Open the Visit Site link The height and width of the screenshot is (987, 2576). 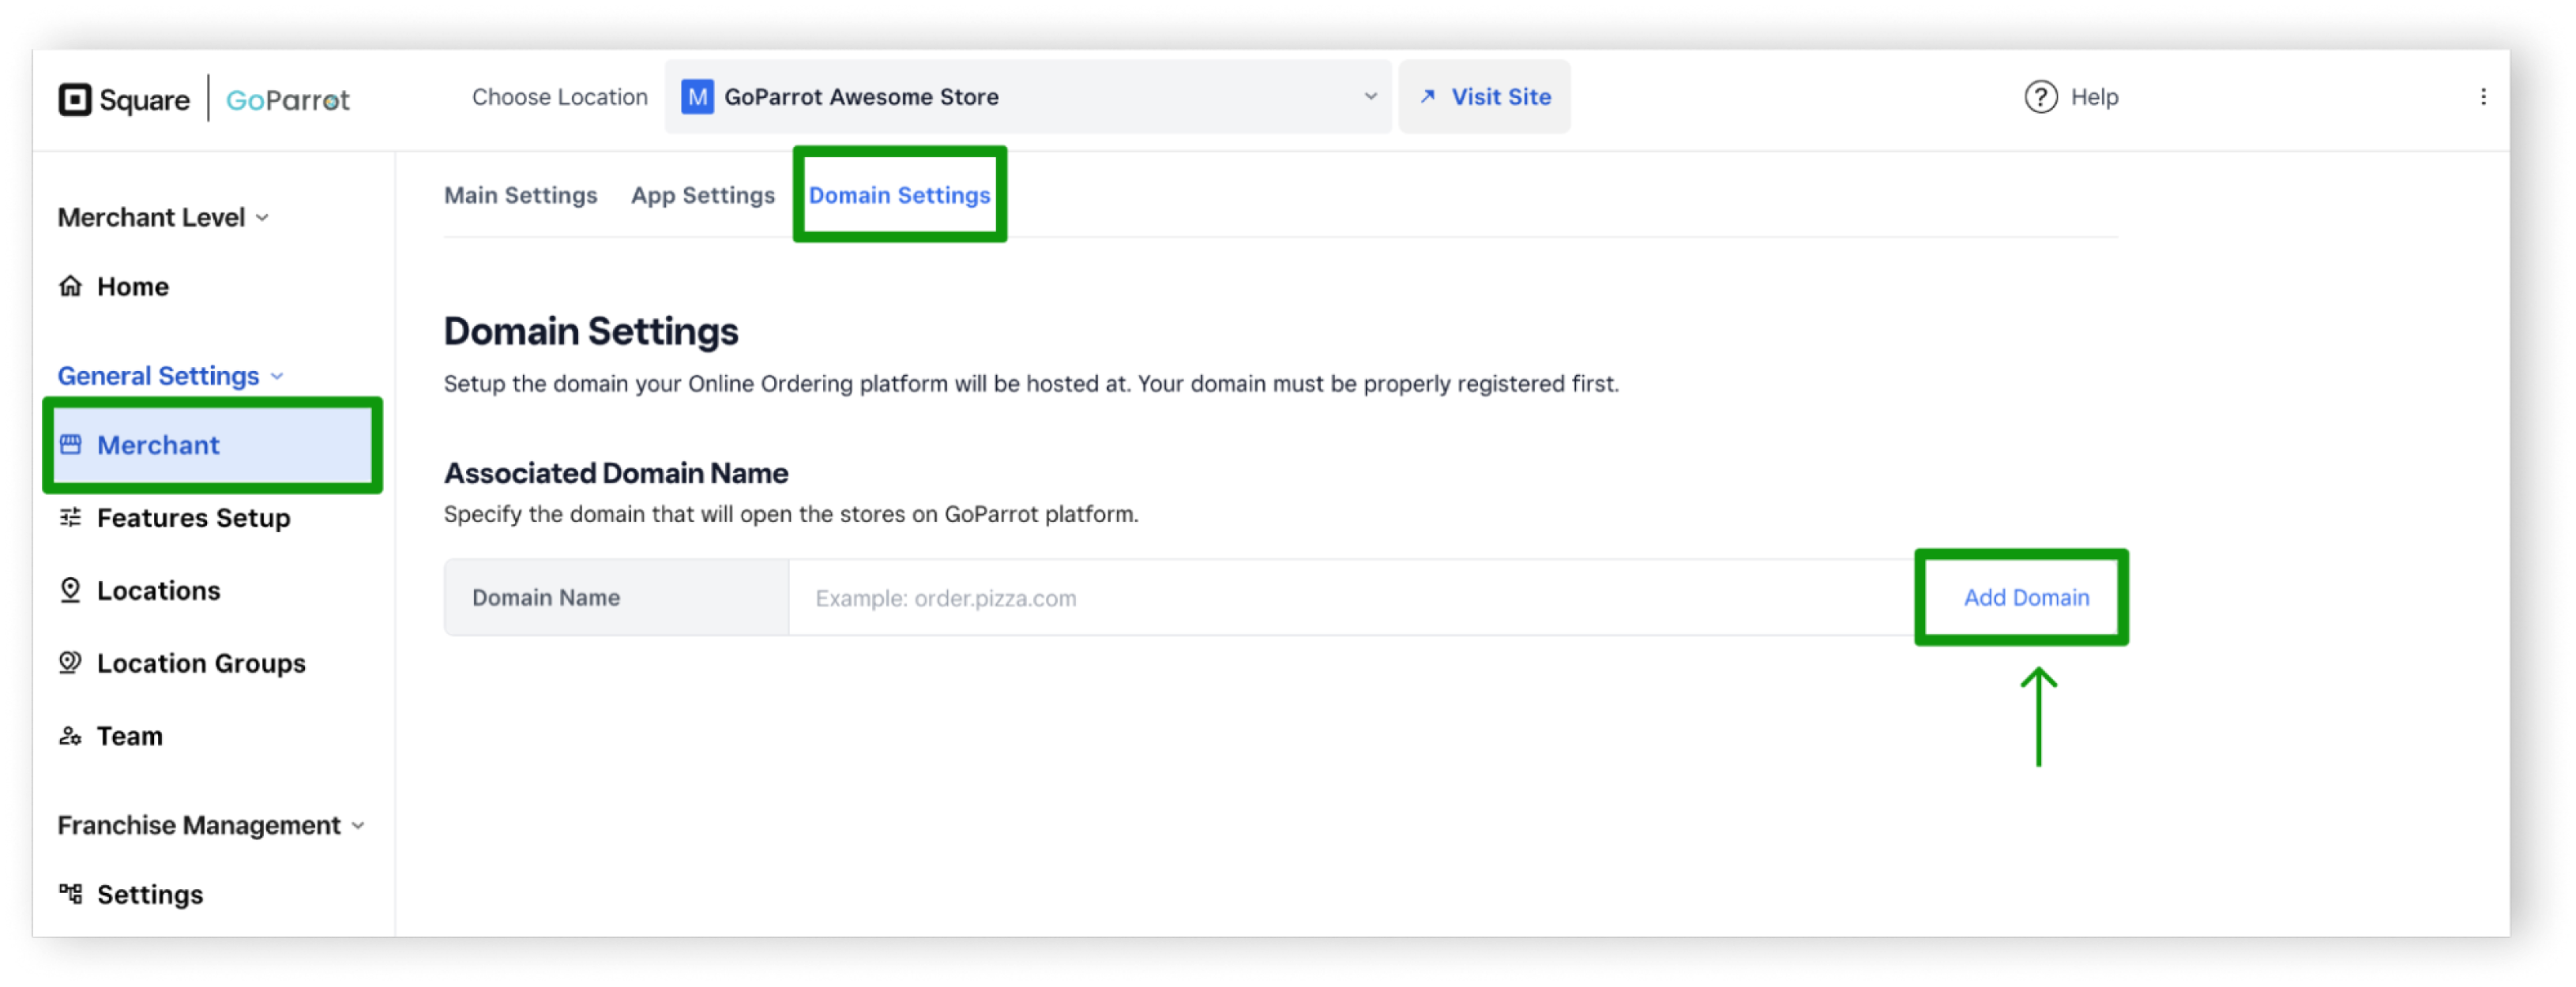1485,97
